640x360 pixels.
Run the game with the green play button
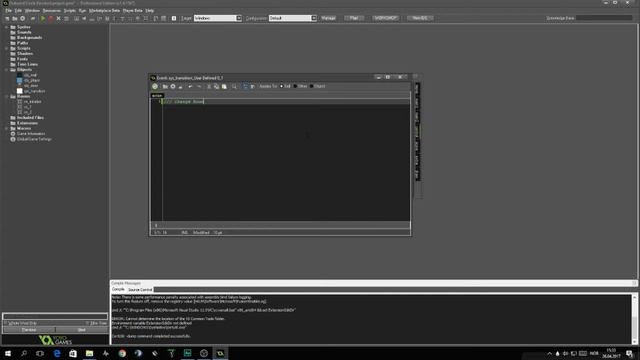[x=42, y=18]
